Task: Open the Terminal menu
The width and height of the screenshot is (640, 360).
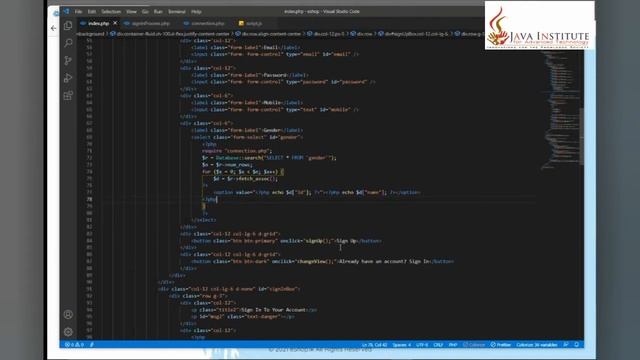Action: click(x=177, y=12)
